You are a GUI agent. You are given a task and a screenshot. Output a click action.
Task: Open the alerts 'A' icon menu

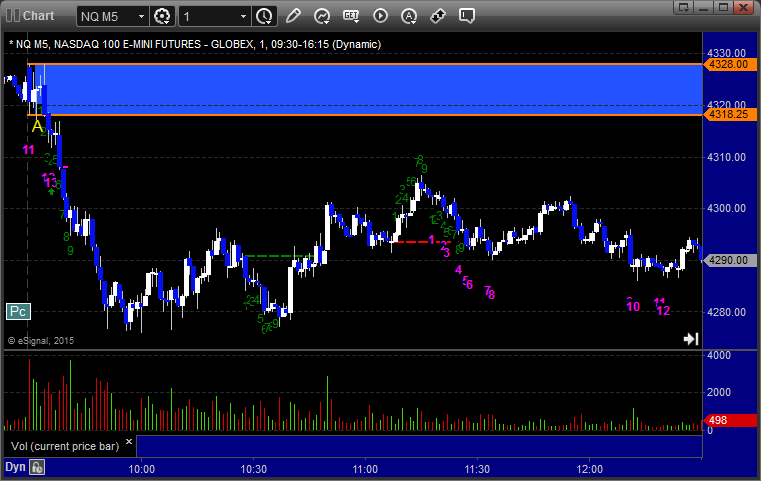409,16
